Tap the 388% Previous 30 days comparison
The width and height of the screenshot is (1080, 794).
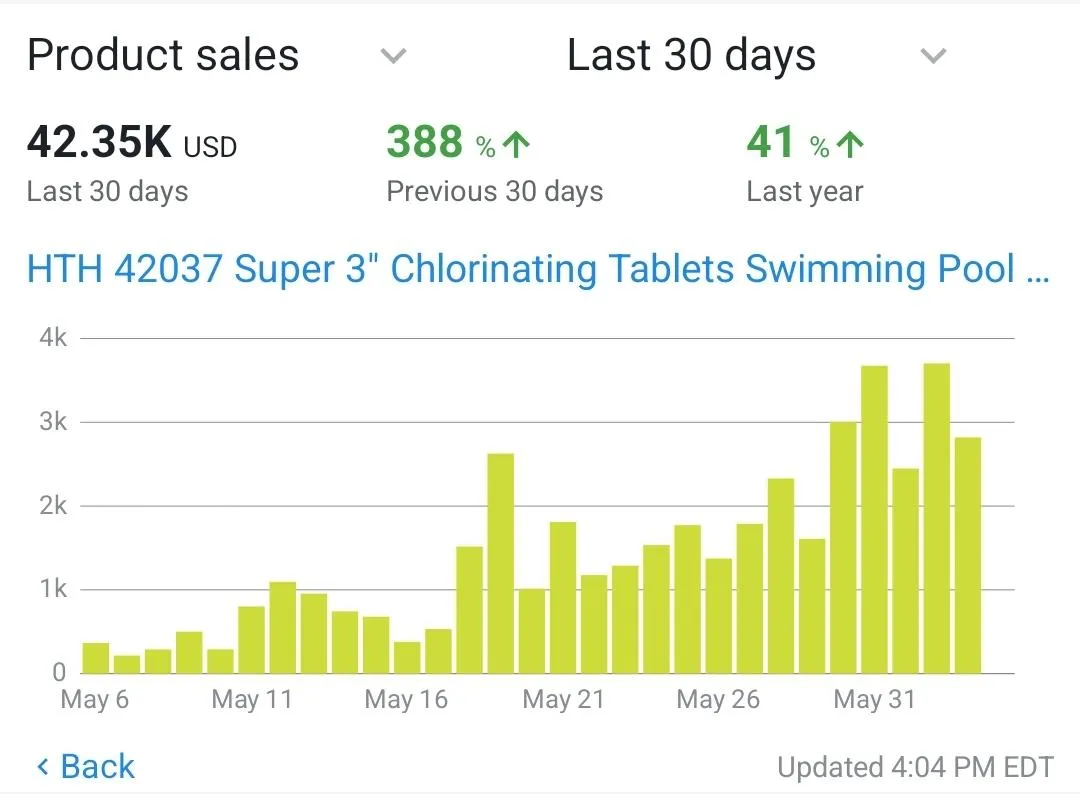tap(458, 145)
